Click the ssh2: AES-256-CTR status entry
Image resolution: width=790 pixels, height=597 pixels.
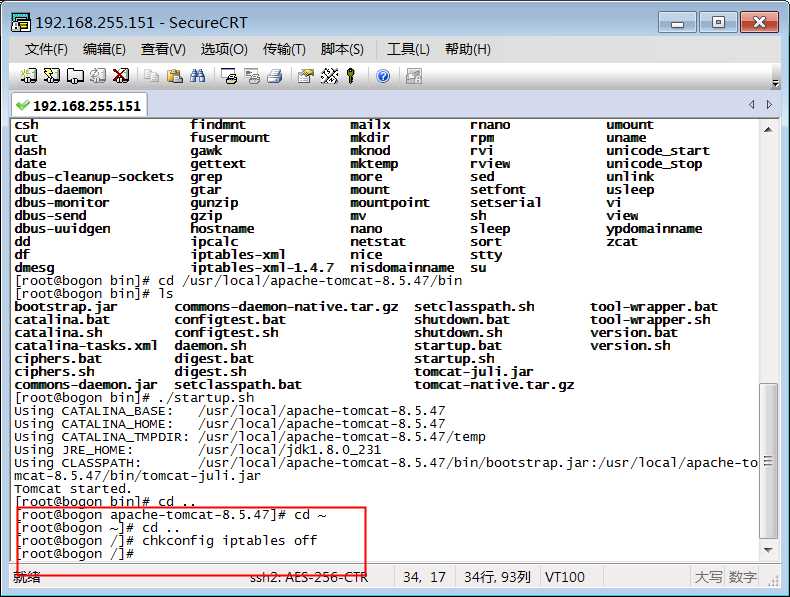[x=309, y=577]
